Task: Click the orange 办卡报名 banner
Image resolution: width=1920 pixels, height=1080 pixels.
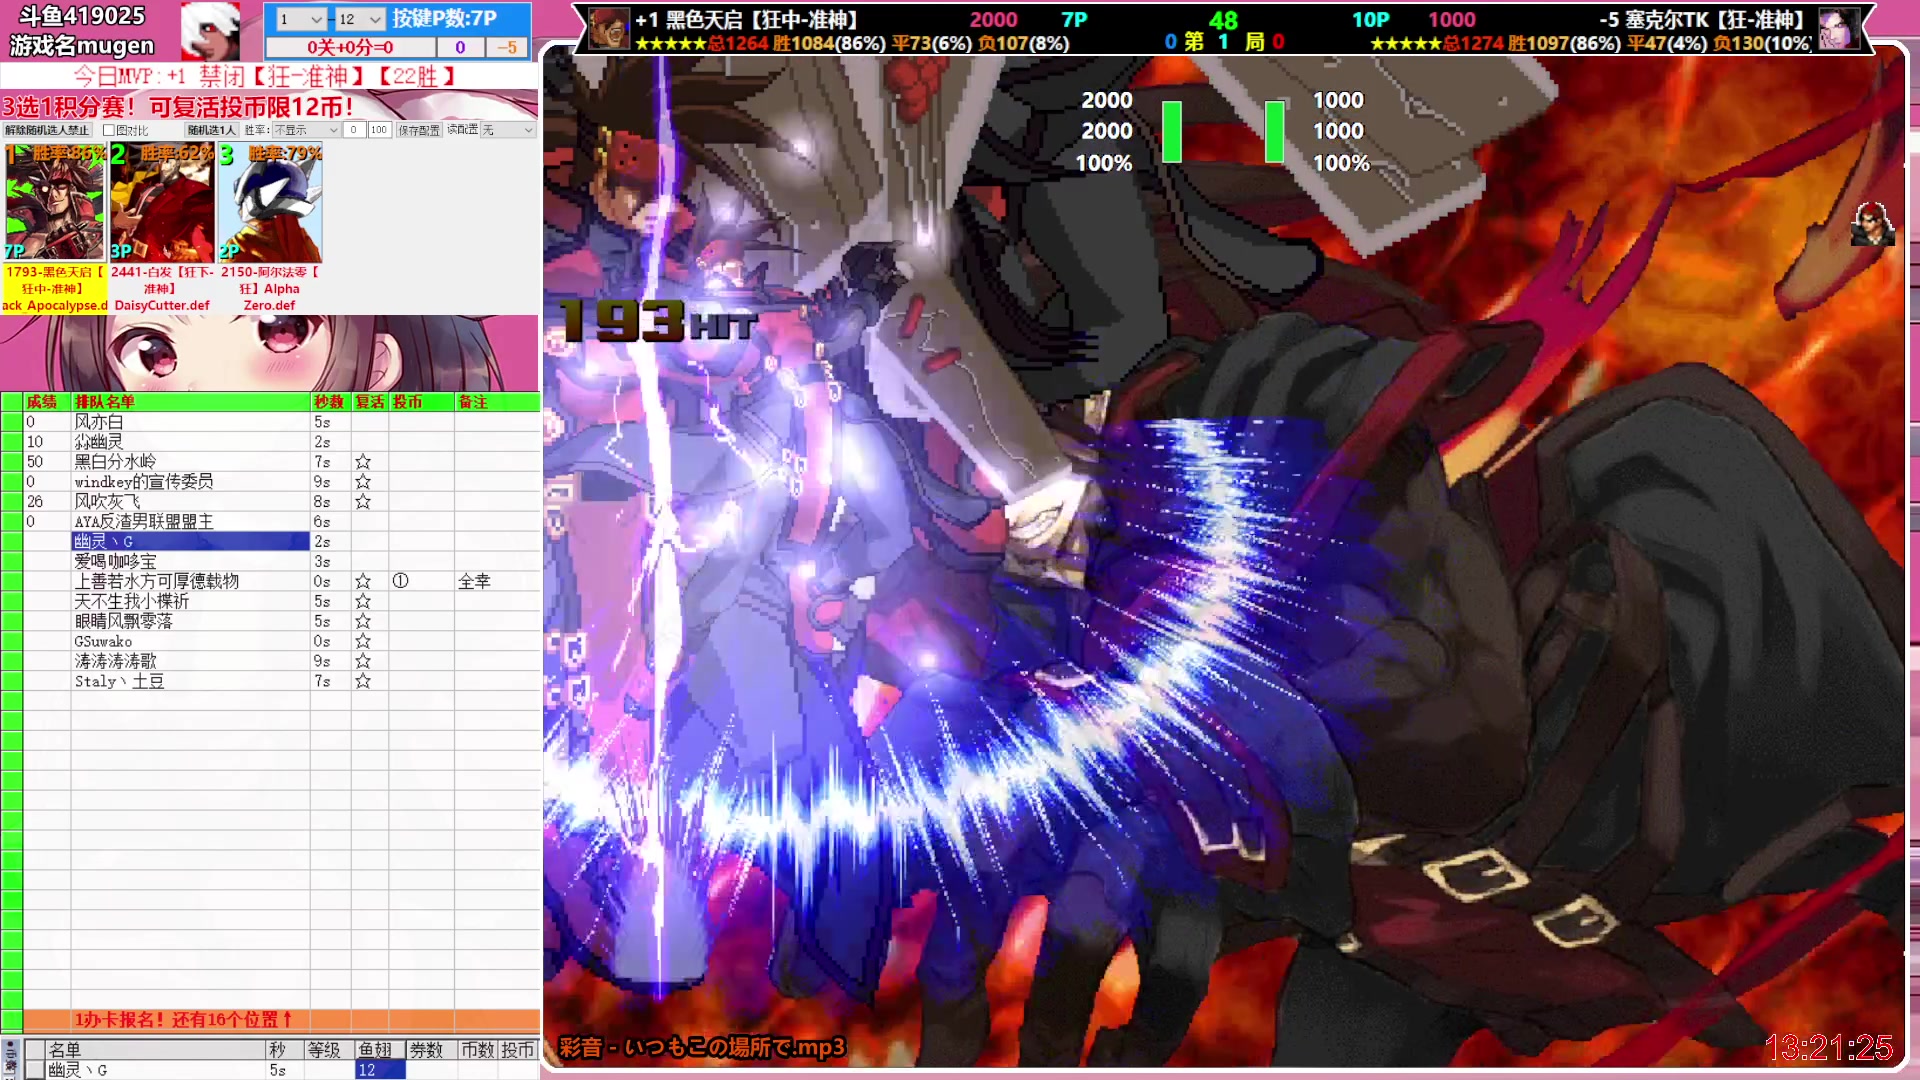Action: (280, 1020)
